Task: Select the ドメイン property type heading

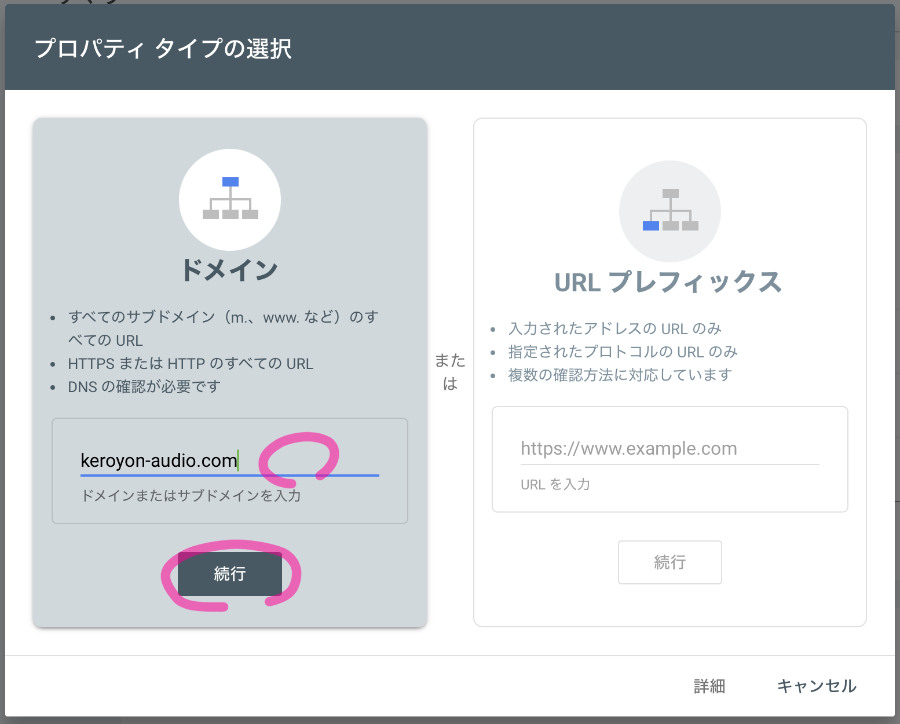Action: [229, 269]
